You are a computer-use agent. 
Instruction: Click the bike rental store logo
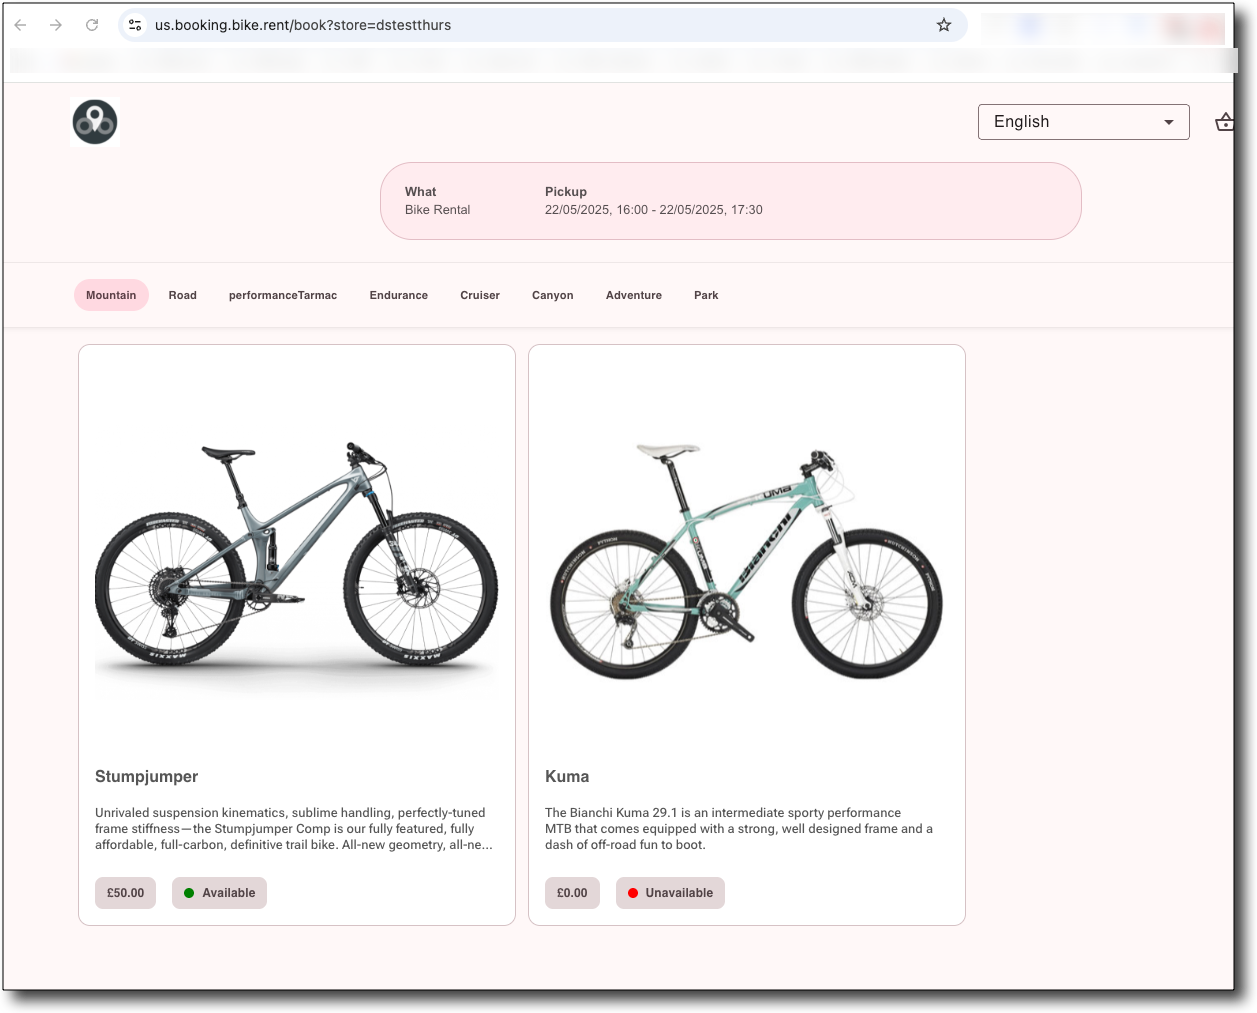[x=95, y=122]
